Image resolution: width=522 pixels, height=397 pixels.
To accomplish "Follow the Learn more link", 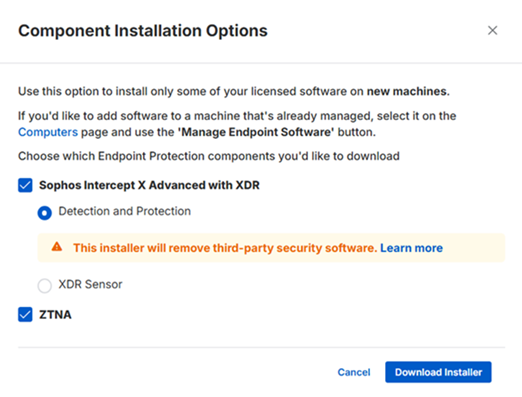I will [411, 248].
